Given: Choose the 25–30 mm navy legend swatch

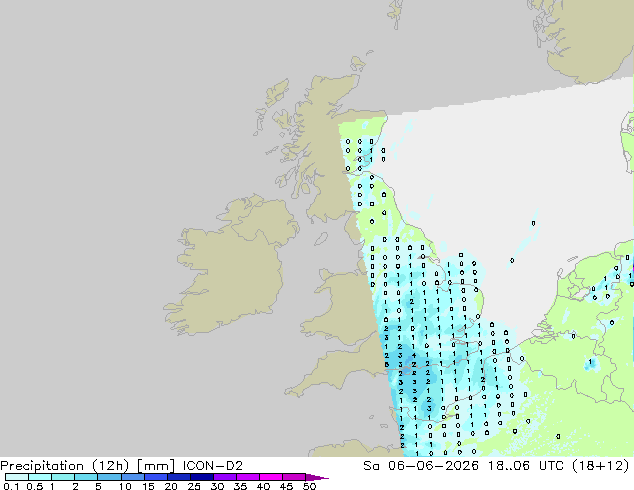Looking at the screenshot, I should pyautogui.click(x=201, y=477).
